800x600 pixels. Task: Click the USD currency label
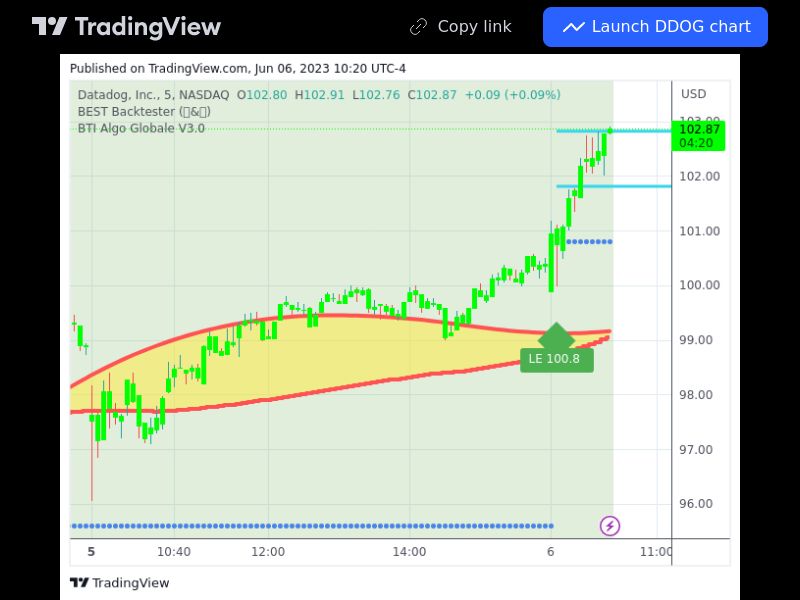coord(693,94)
